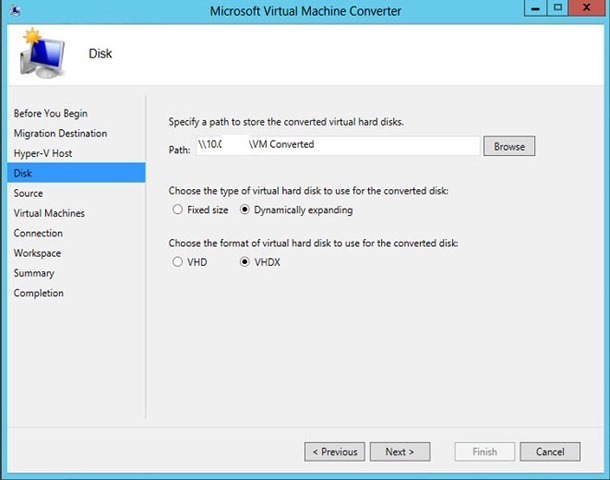
Task: Go to the Migration Destination step
Action: (60, 133)
